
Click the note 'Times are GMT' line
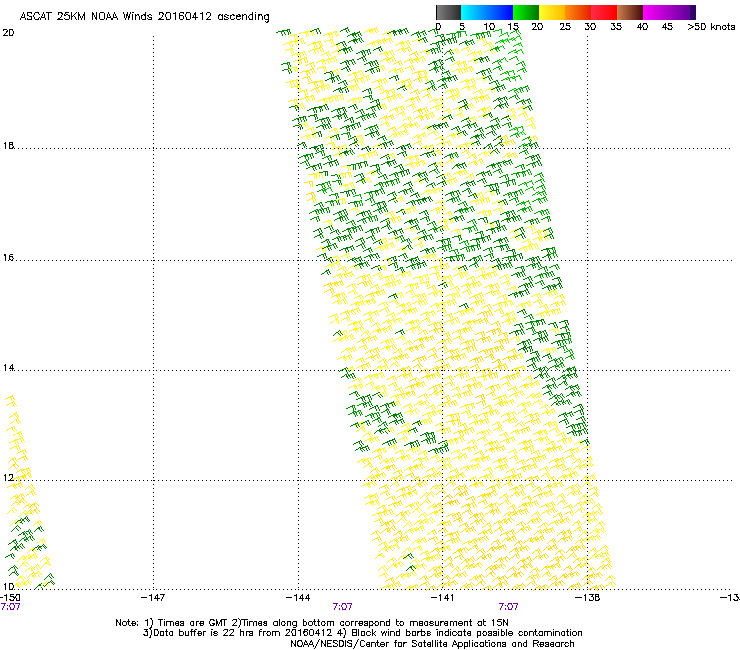312,623
